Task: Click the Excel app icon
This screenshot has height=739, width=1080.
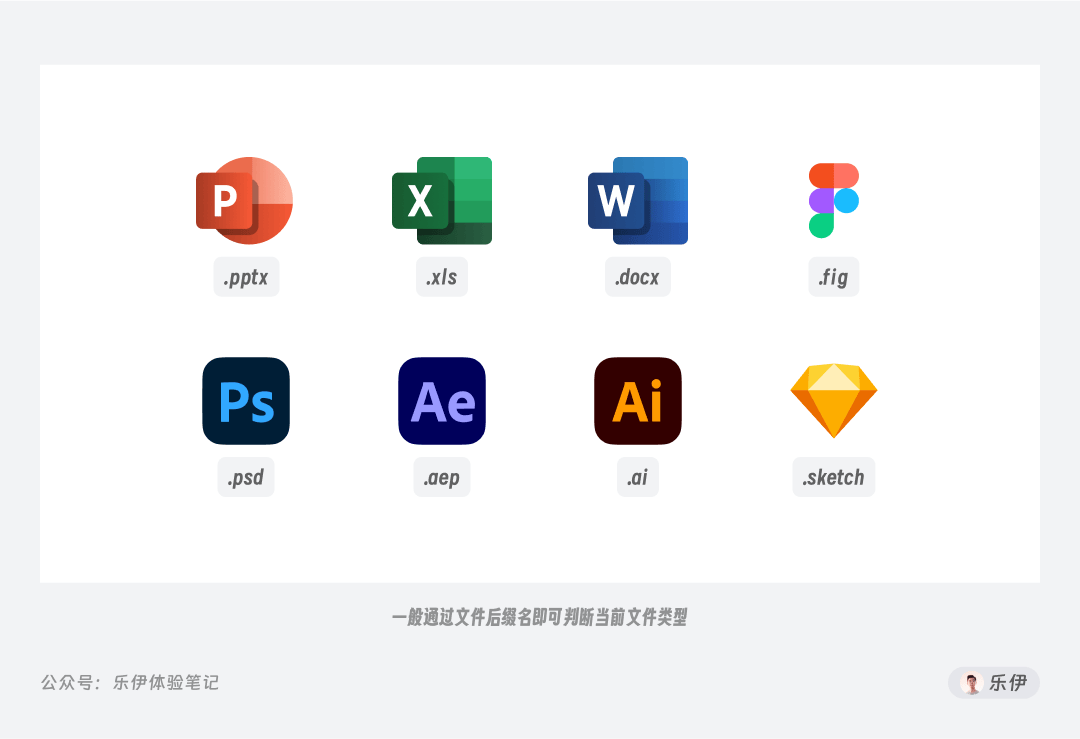Action: 442,200
